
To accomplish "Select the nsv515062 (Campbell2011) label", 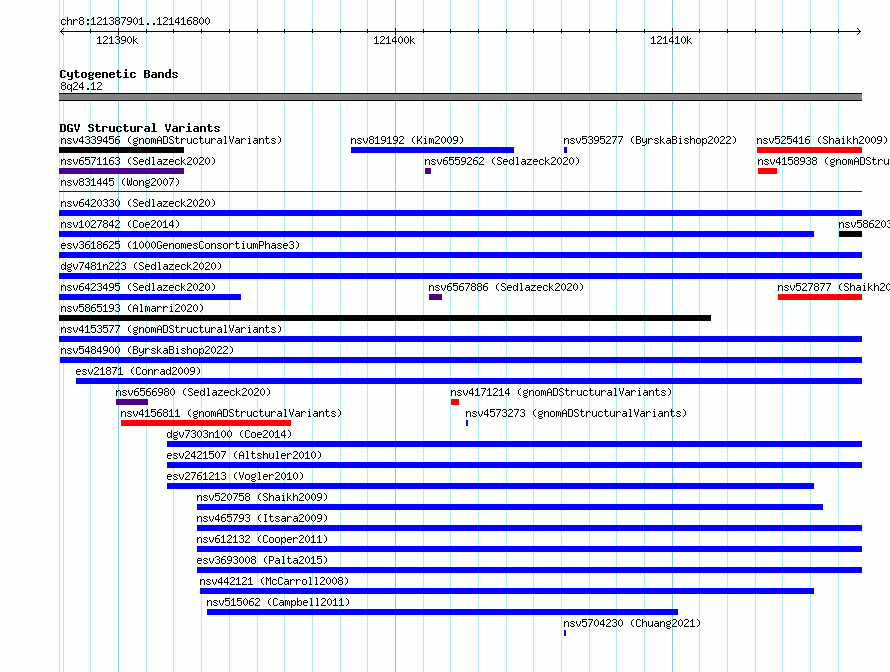I will pyautogui.click(x=278, y=602).
